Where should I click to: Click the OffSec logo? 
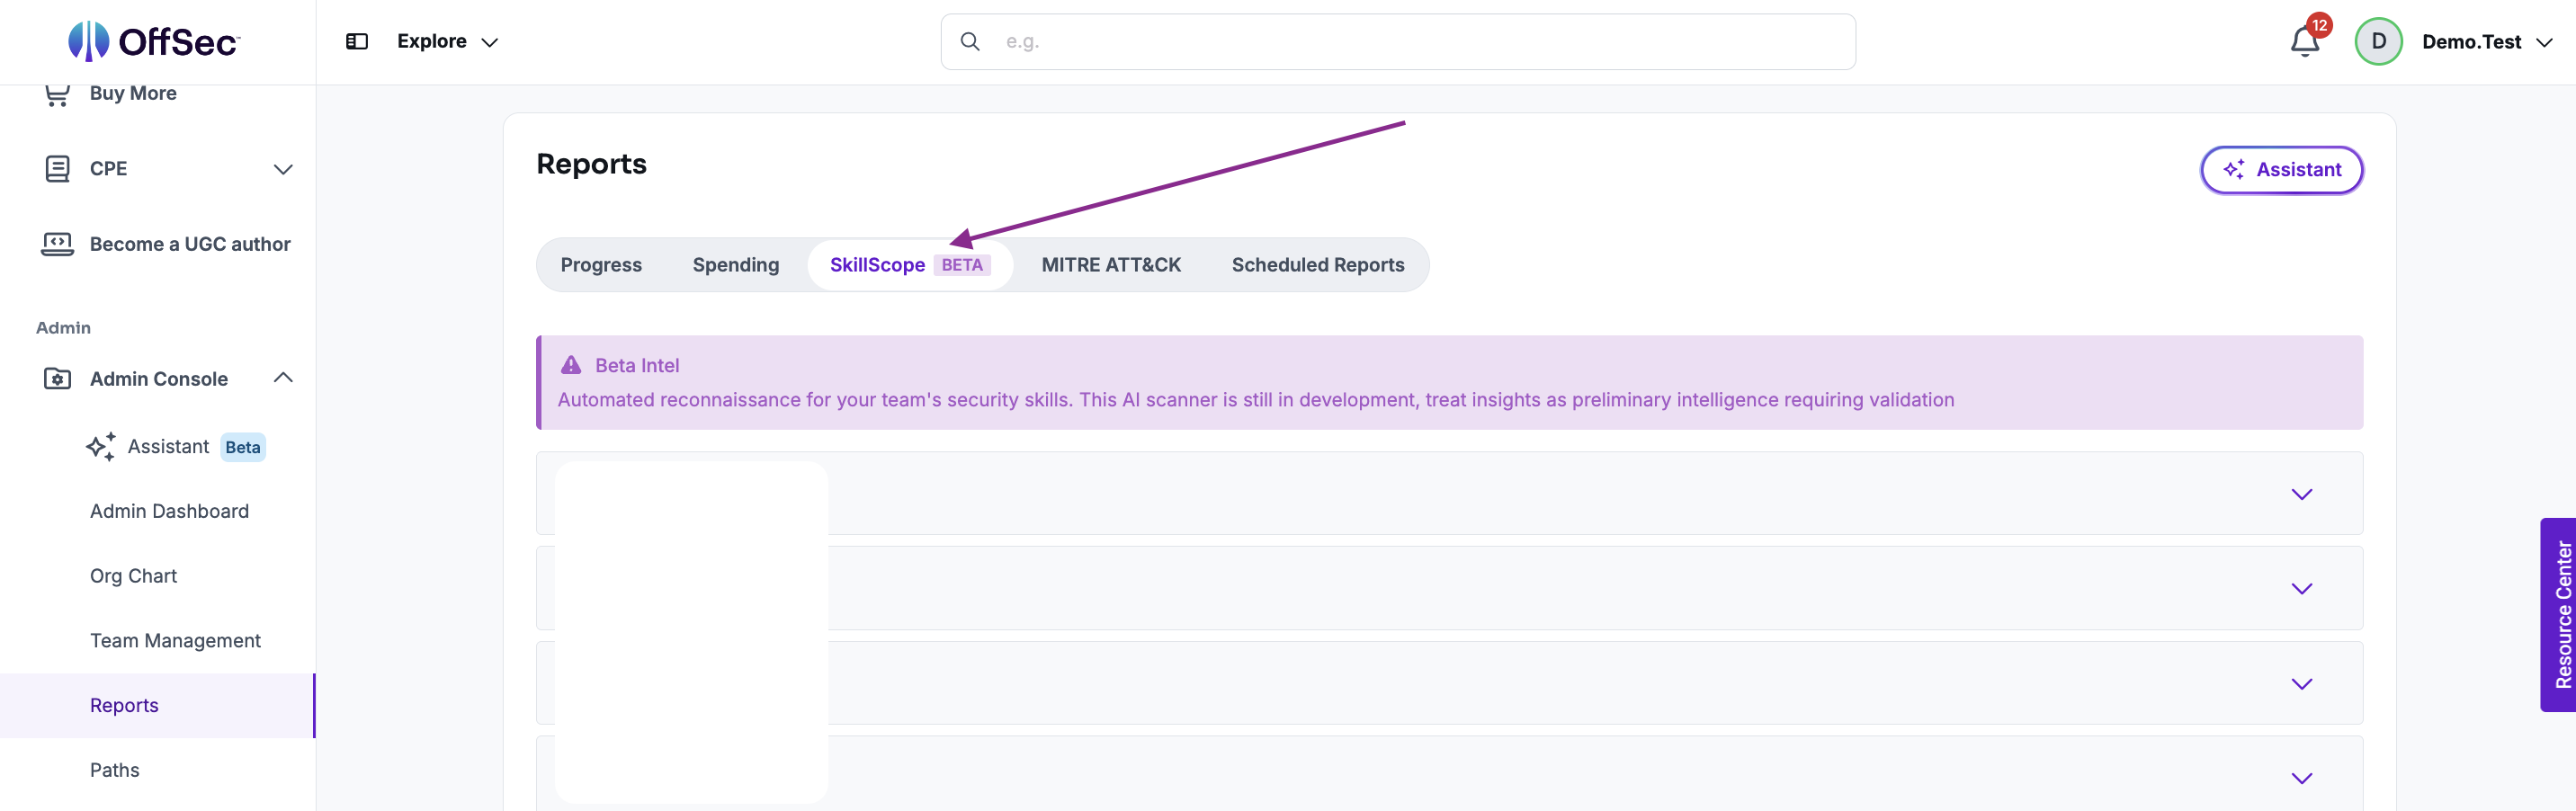pos(154,41)
